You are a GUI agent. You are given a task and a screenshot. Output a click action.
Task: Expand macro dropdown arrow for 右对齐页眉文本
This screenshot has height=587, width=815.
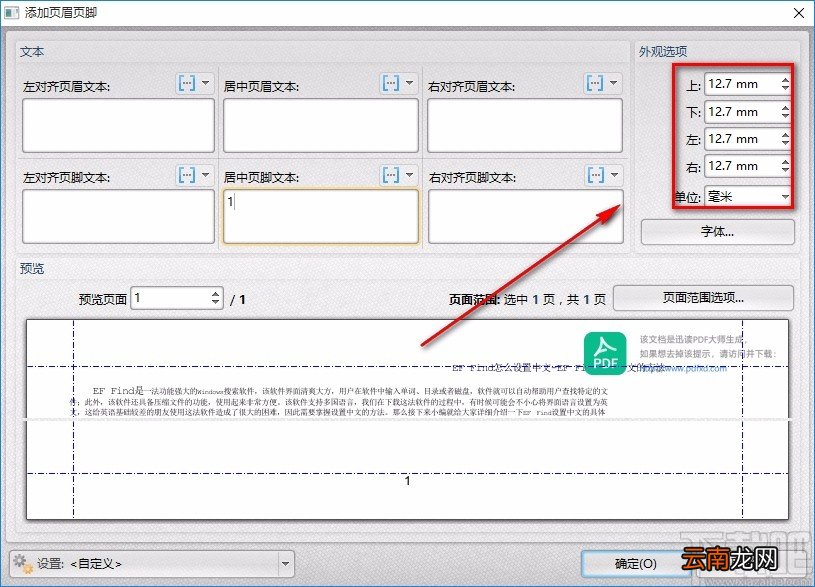point(614,83)
